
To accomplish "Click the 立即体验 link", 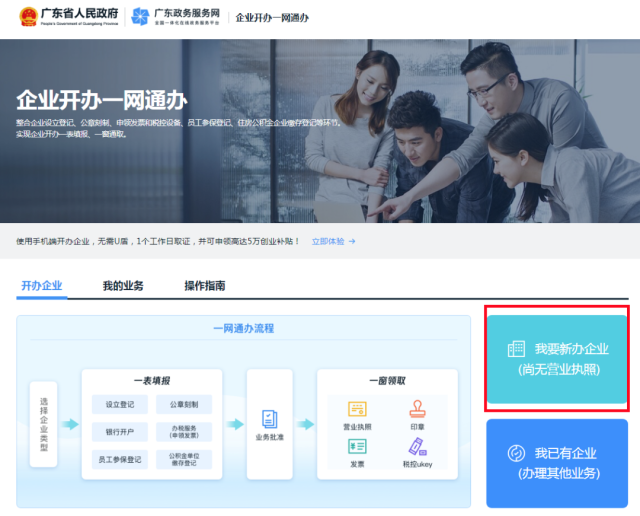I will click(x=328, y=241).
